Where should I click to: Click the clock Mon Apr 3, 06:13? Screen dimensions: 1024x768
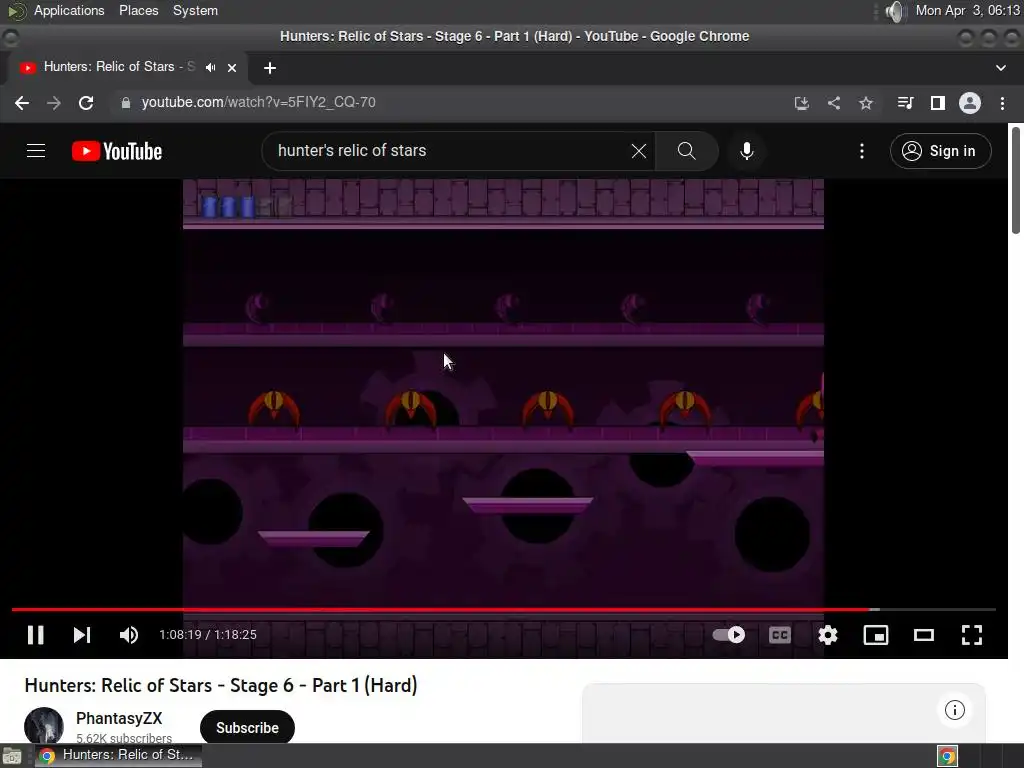(x=967, y=10)
